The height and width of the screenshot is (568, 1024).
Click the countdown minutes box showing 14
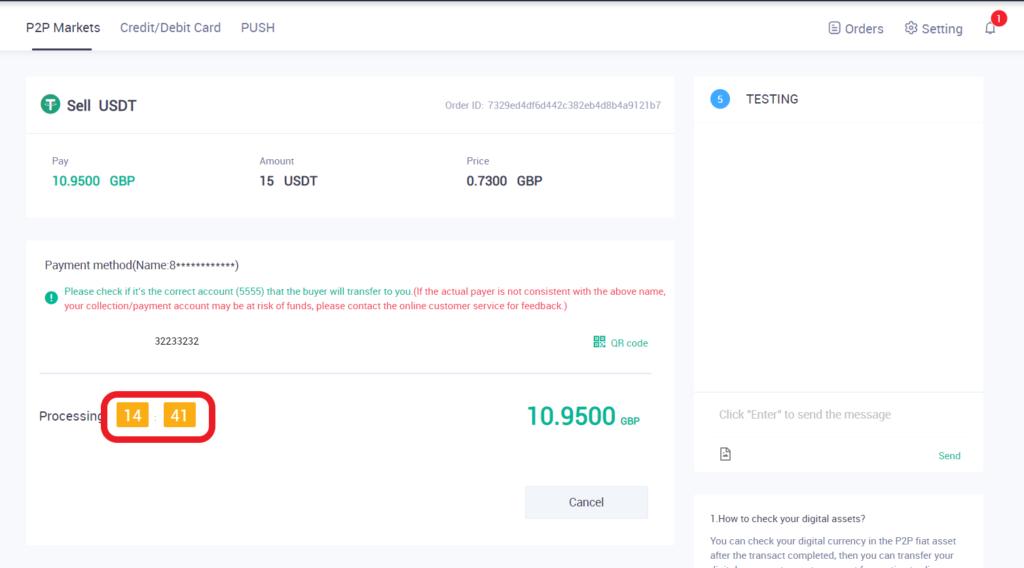132,415
